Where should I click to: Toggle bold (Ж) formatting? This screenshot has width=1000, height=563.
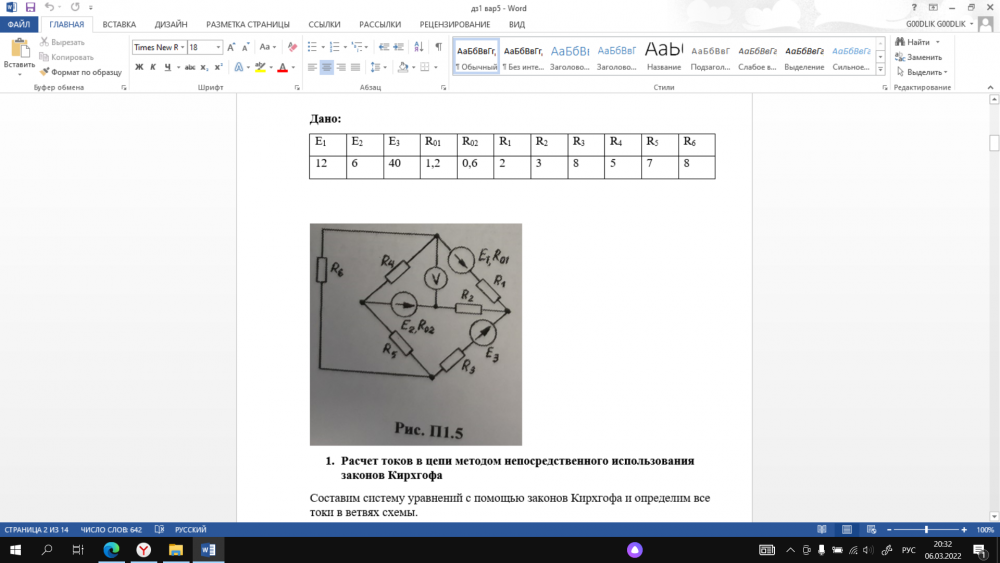[139, 67]
